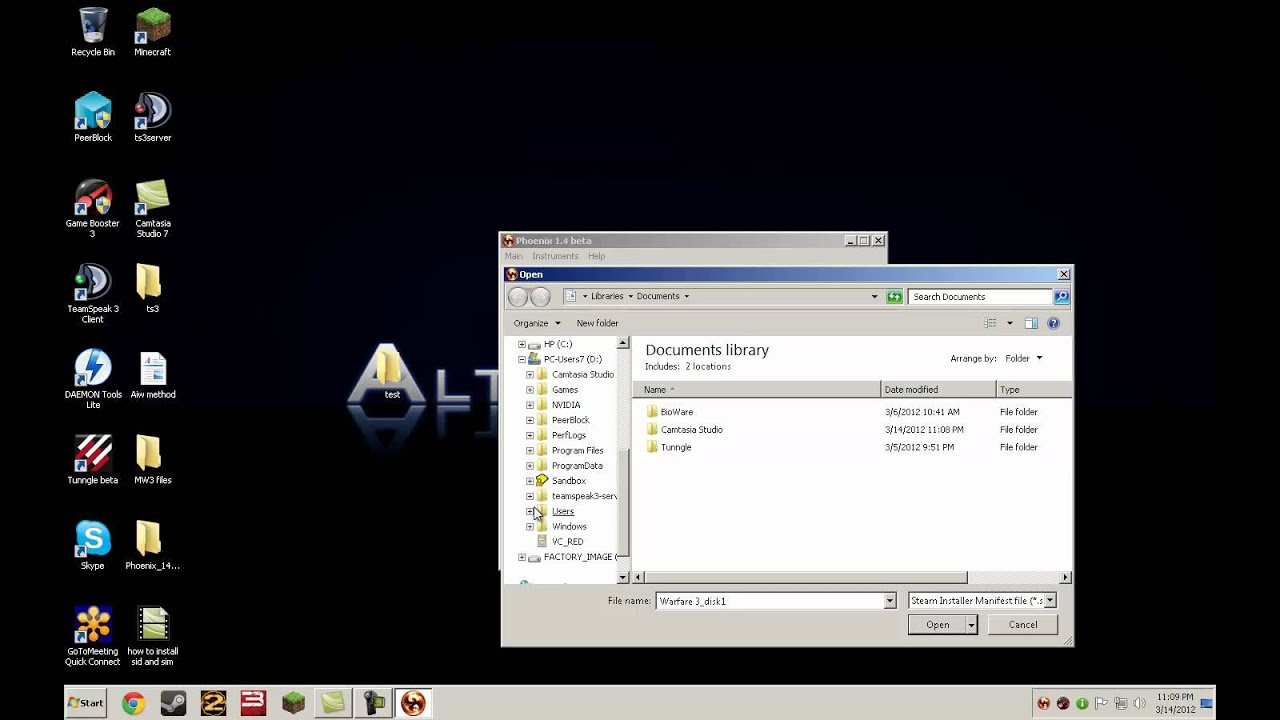The width and height of the screenshot is (1280, 720).
Task: Click the Steam icon in the taskbar
Action: (x=173, y=703)
